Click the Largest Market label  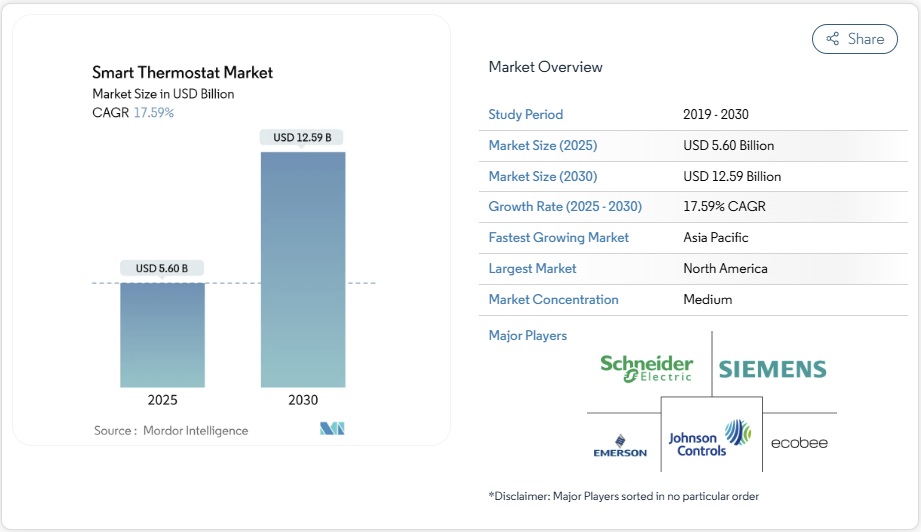532,268
